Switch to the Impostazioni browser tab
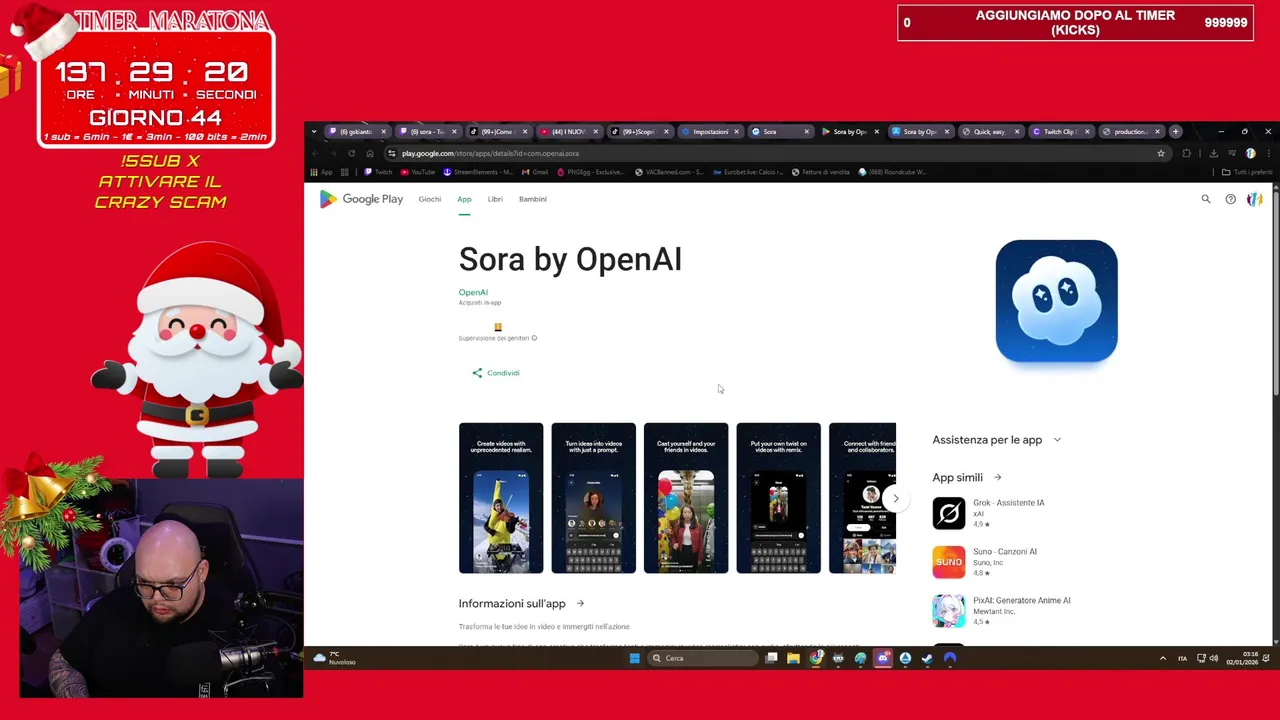 coord(711,132)
